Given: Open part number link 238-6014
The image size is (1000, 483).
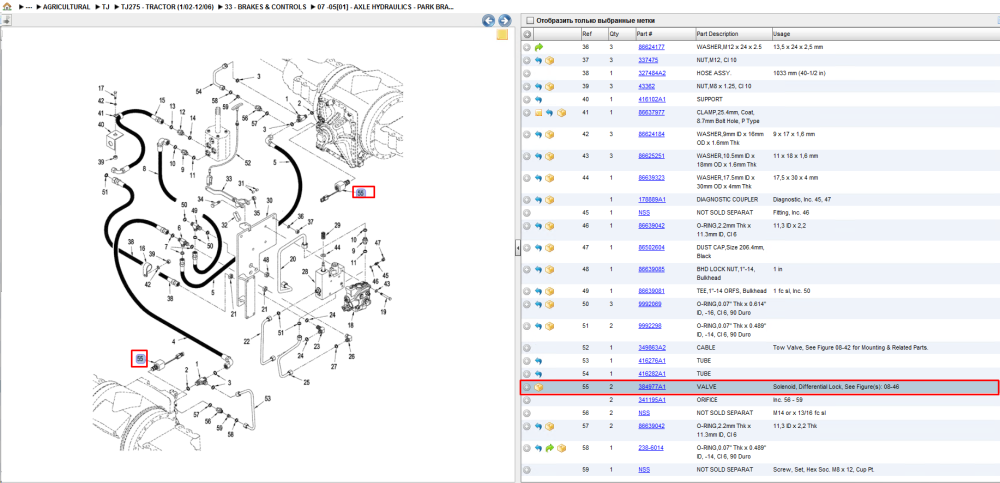Looking at the screenshot, I should (x=651, y=448).
